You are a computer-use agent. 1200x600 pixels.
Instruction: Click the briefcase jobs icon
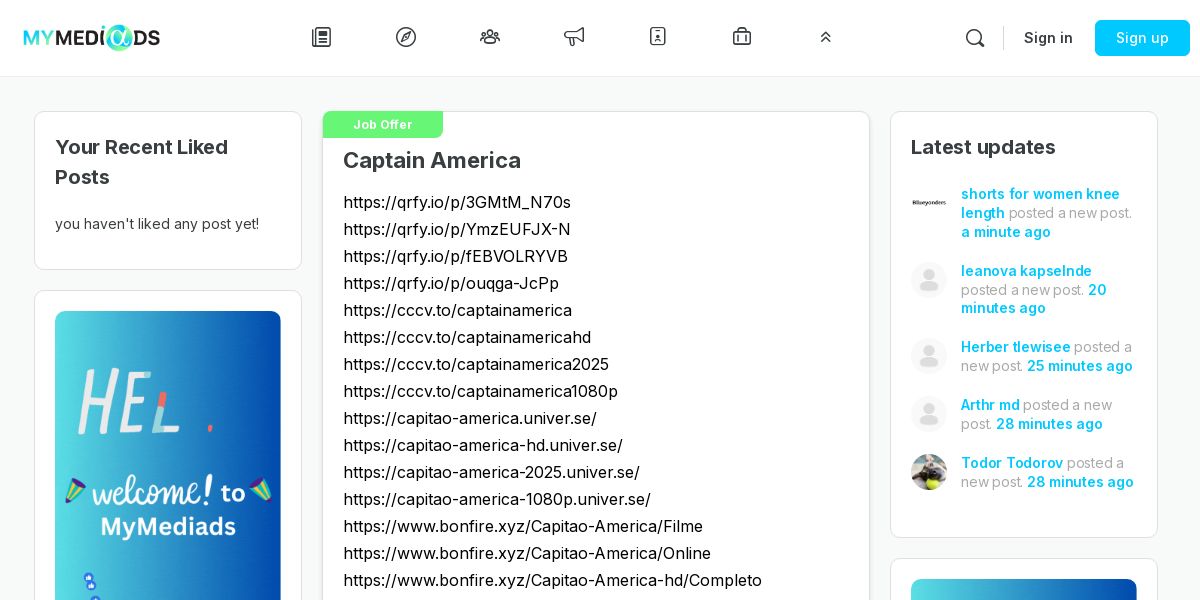(742, 37)
